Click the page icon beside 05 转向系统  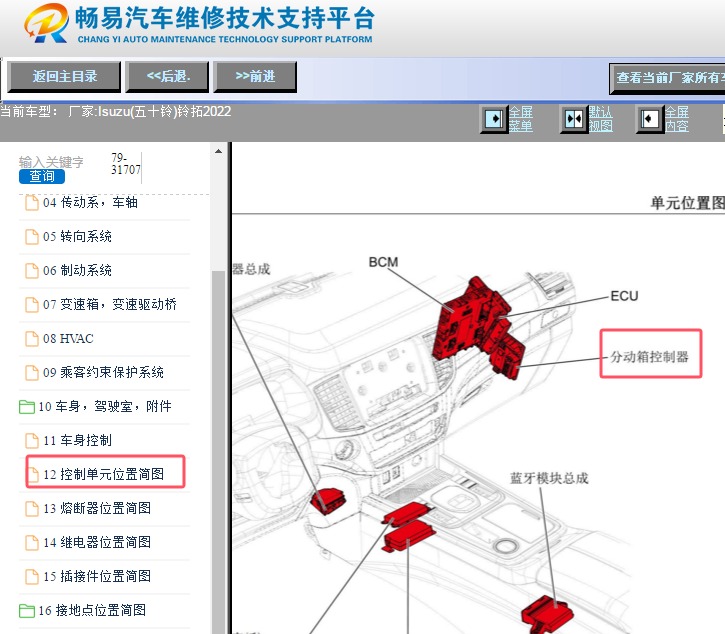click(32, 236)
